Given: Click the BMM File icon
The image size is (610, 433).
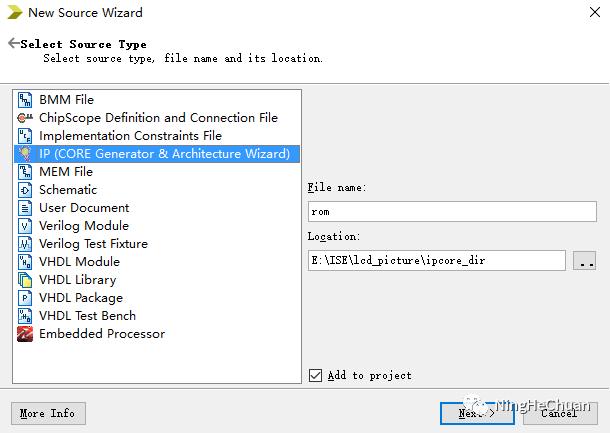Looking at the screenshot, I should (25, 100).
